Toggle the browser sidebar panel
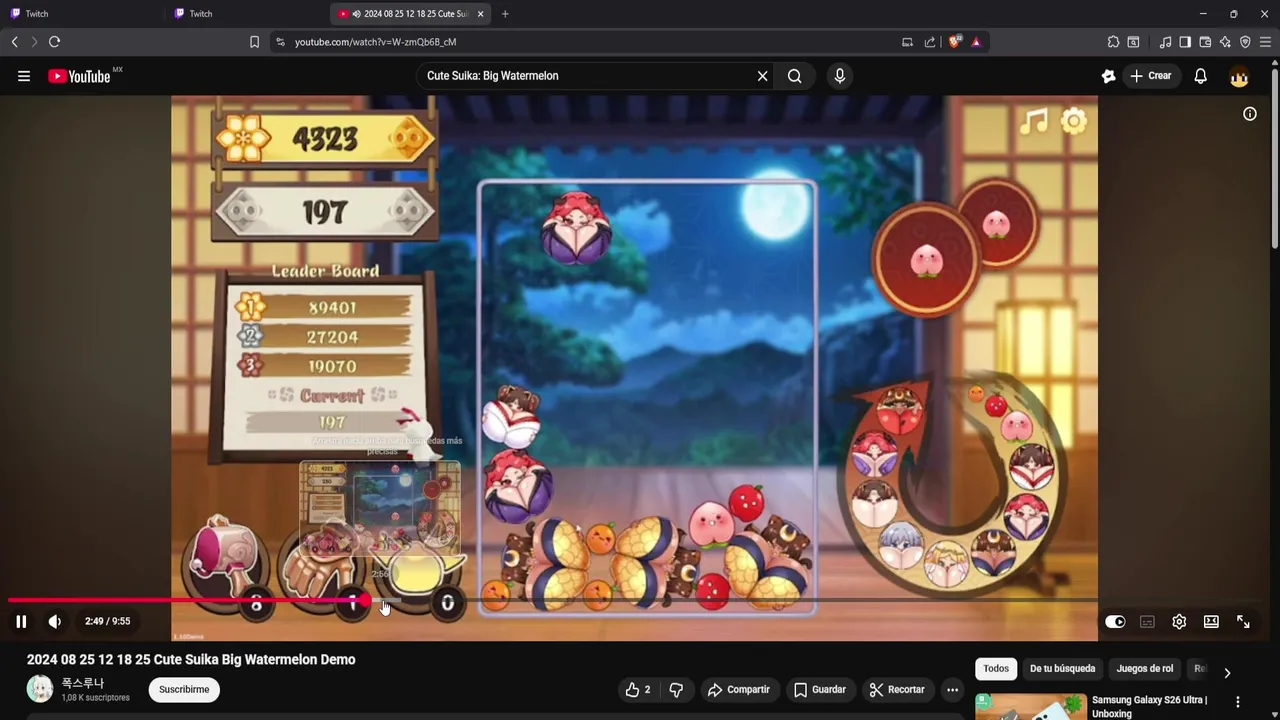This screenshot has width=1280, height=720. click(x=1185, y=42)
